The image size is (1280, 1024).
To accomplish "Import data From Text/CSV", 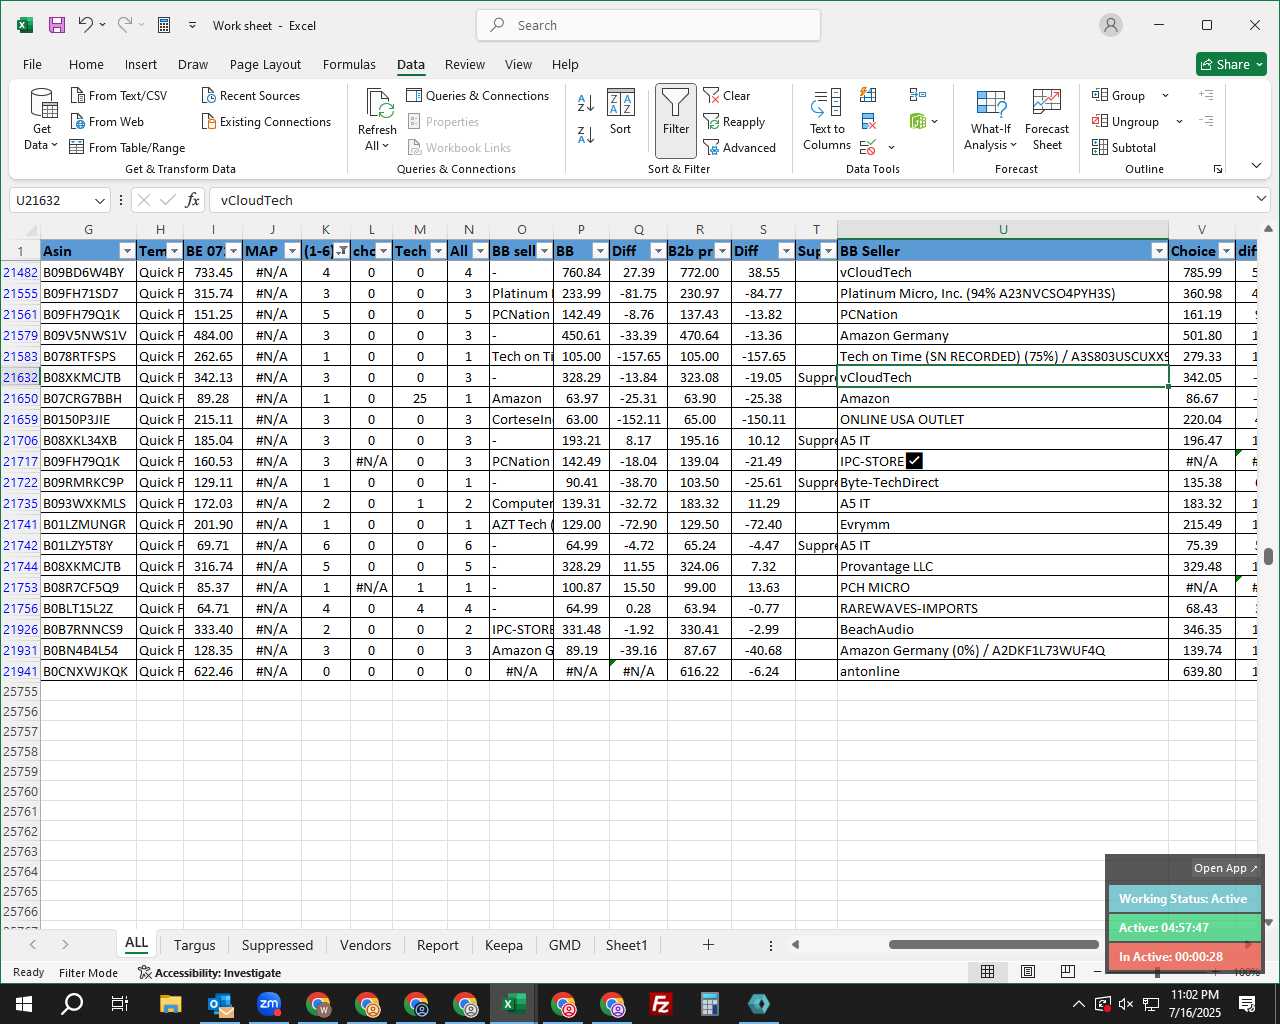I will pos(119,95).
